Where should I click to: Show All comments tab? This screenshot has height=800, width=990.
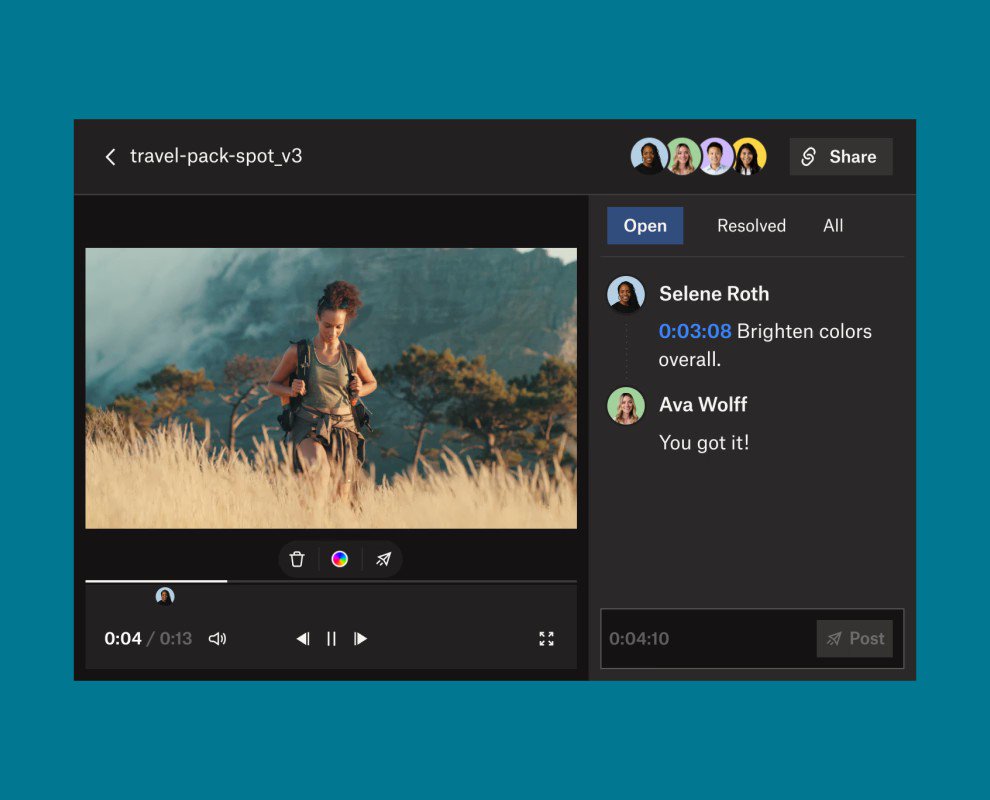click(x=833, y=225)
